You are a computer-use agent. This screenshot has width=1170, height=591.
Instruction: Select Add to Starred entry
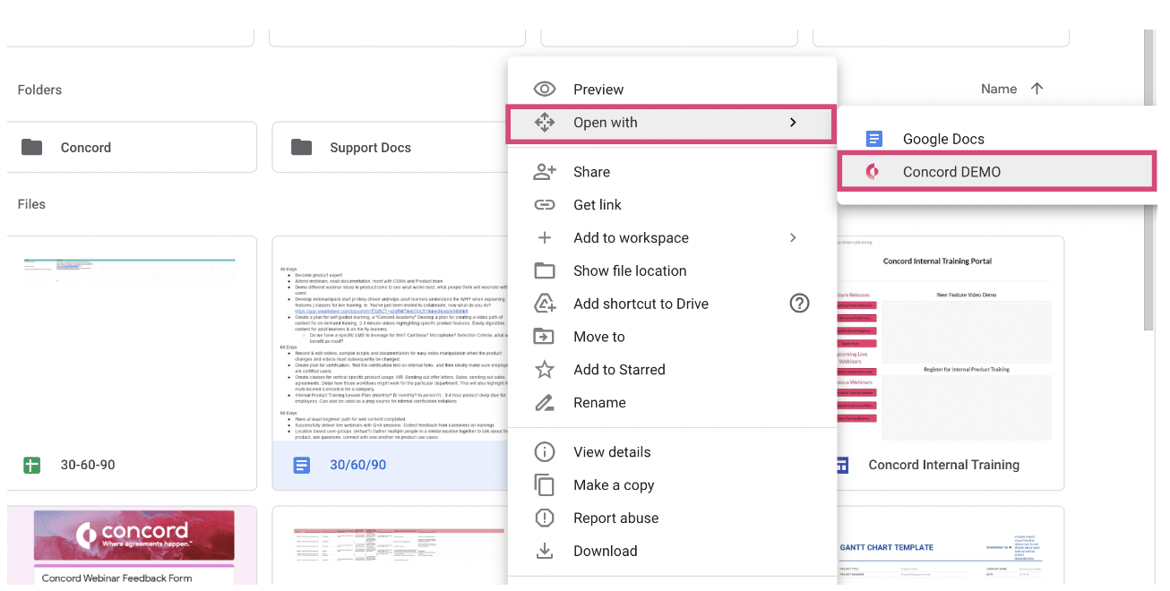point(672,369)
